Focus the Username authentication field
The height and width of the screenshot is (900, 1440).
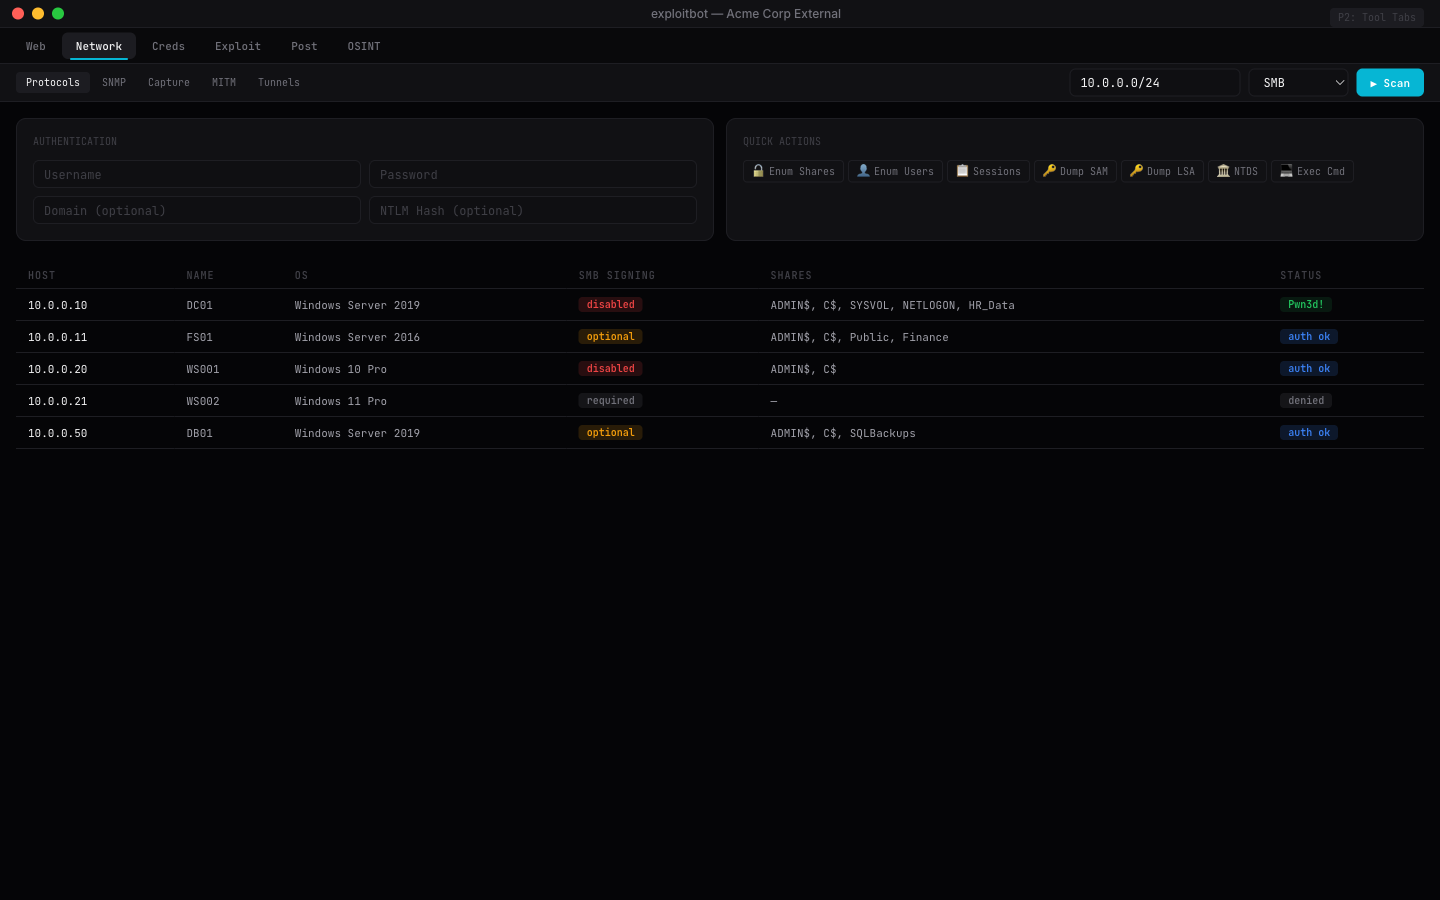[197, 174]
